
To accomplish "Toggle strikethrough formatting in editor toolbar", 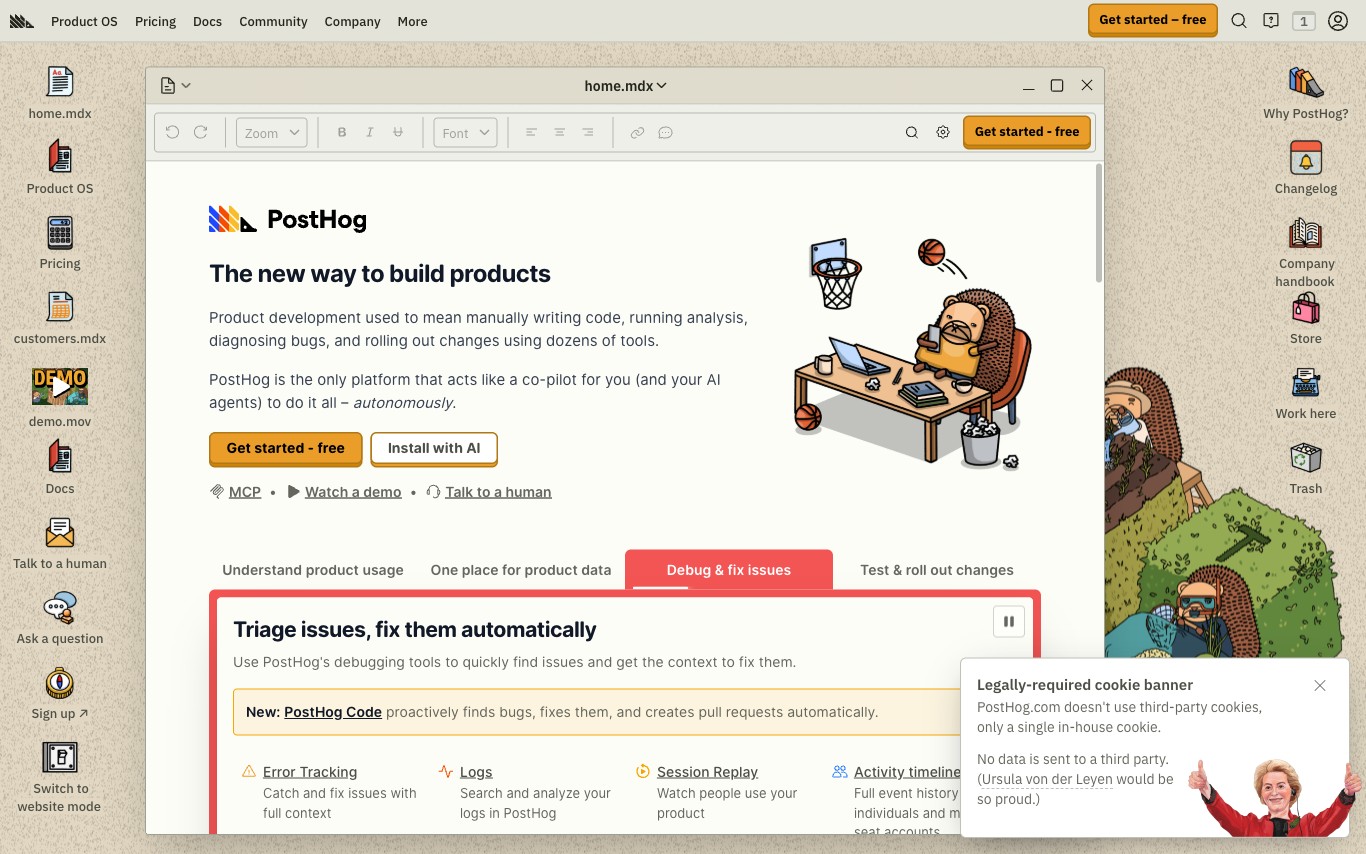I will pos(398,132).
